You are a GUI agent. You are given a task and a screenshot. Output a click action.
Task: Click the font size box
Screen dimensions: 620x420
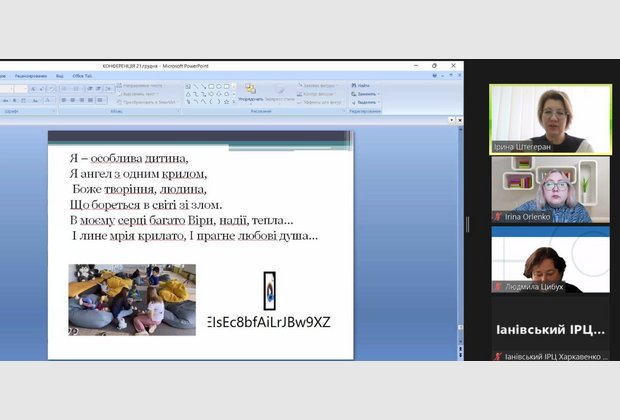point(21,89)
